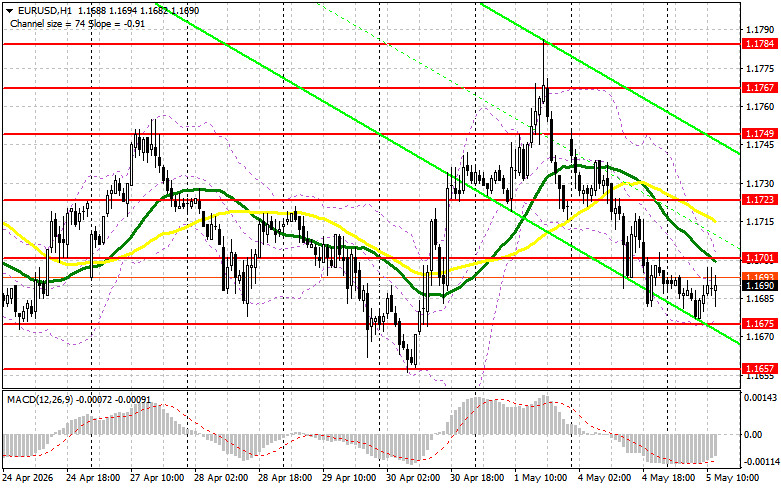
Task: Click the 1.1745 price axis value
Action: [x=760, y=145]
